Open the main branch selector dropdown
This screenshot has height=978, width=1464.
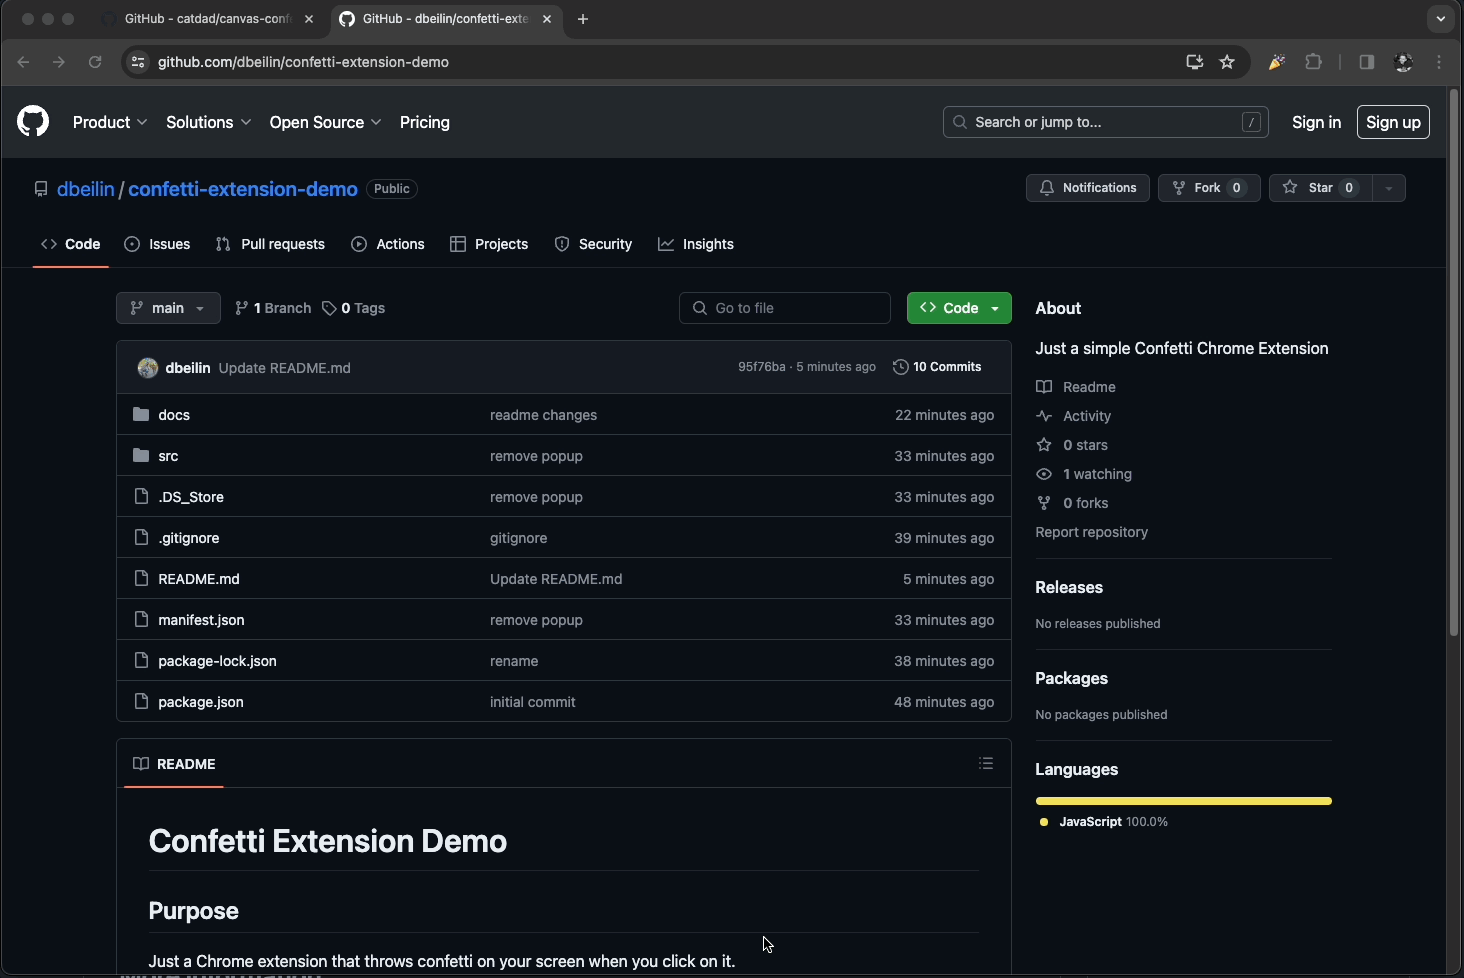tap(168, 308)
